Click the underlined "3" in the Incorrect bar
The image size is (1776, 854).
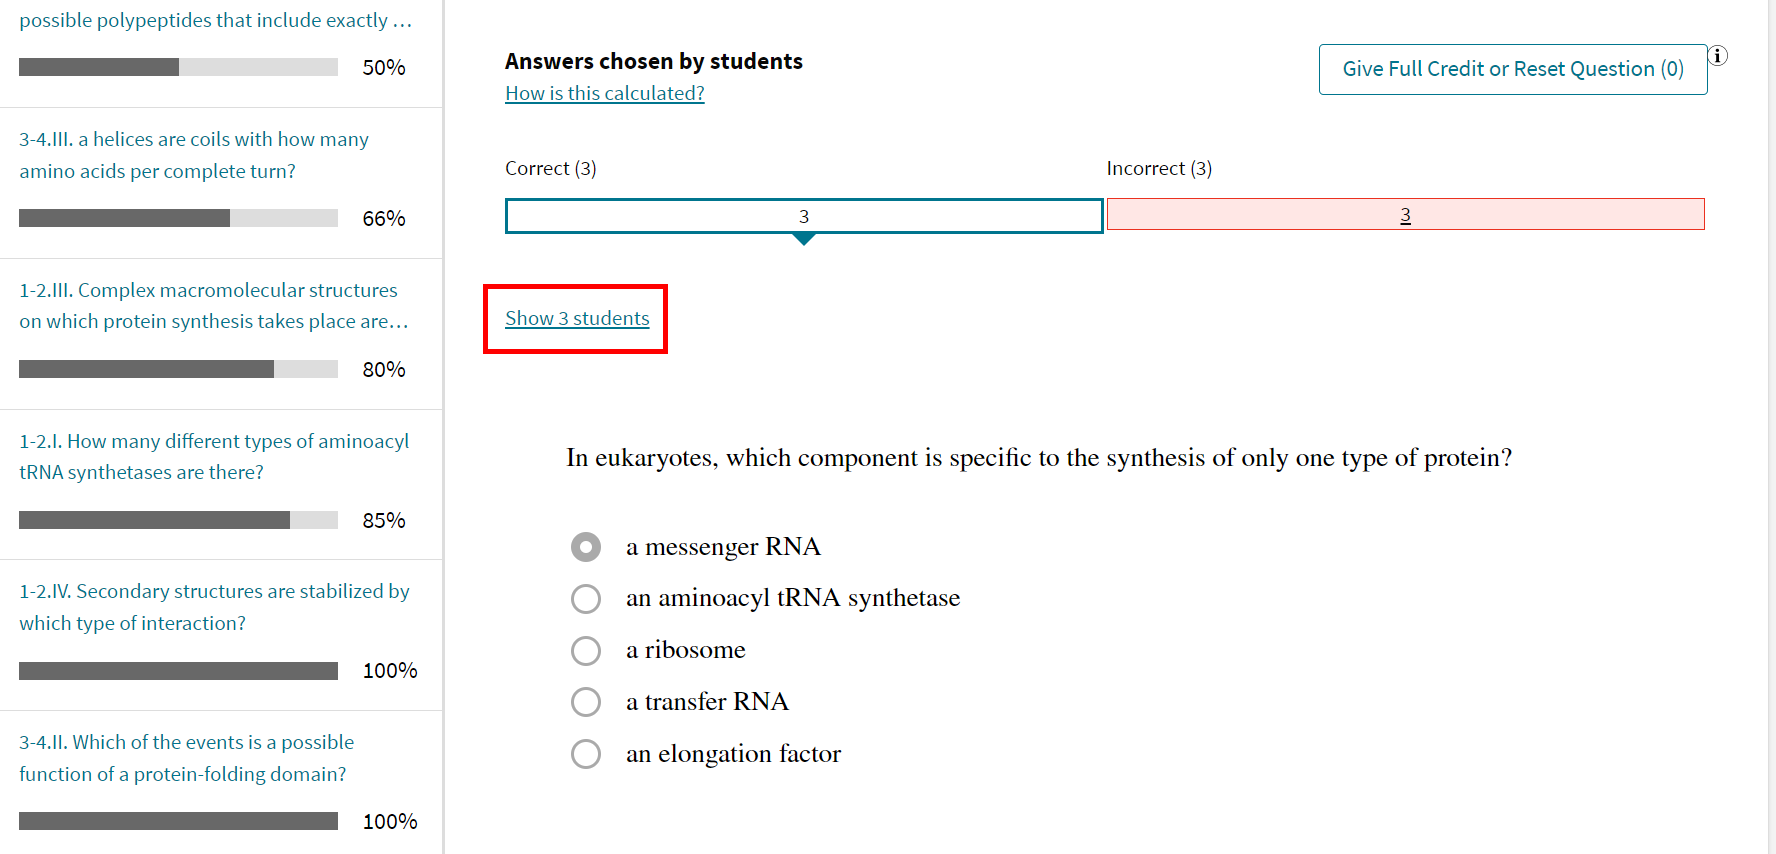click(x=1405, y=214)
